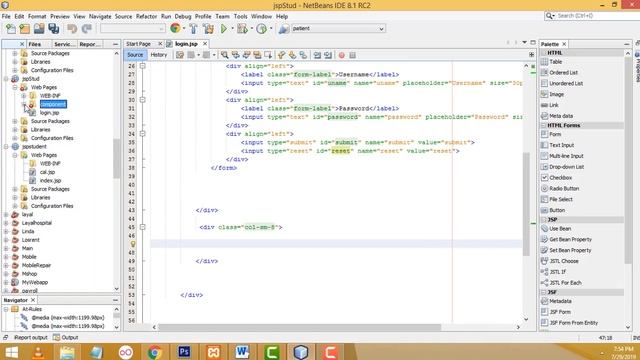Image resolution: width=640 pixels, height=360 pixels.
Task: Collapse the HTML Forms palette category
Action: [544, 126]
